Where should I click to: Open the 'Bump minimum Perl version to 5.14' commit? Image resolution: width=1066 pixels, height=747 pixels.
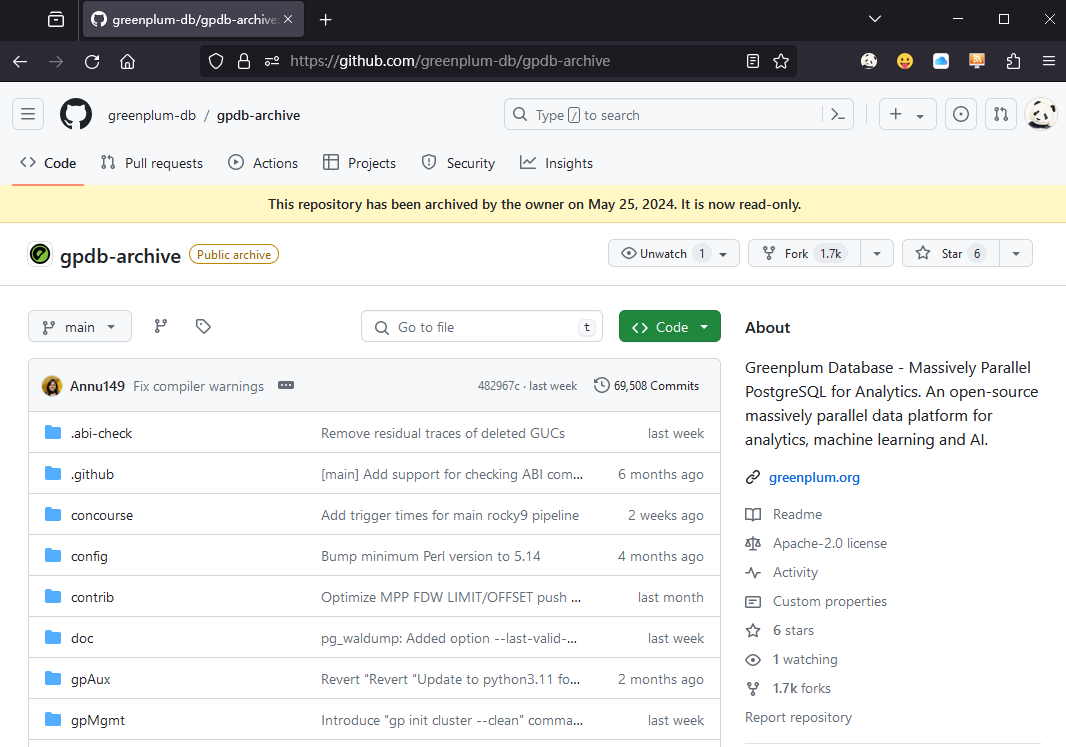click(x=430, y=556)
